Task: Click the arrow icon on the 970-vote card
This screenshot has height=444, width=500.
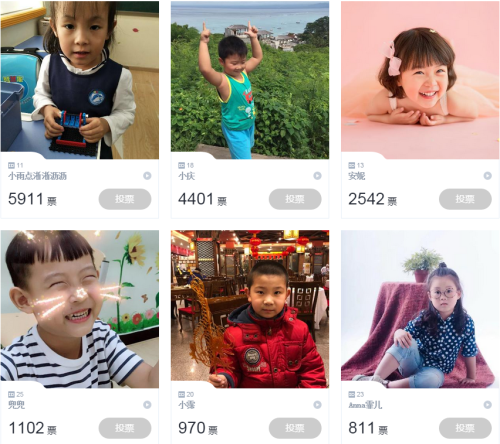Action: (x=317, y=405)
